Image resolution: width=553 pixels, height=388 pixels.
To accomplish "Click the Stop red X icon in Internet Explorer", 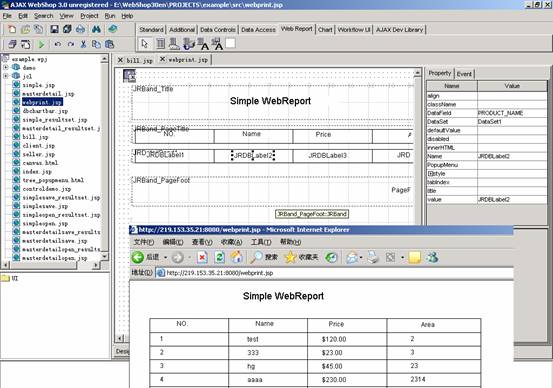I will (202, 257).
